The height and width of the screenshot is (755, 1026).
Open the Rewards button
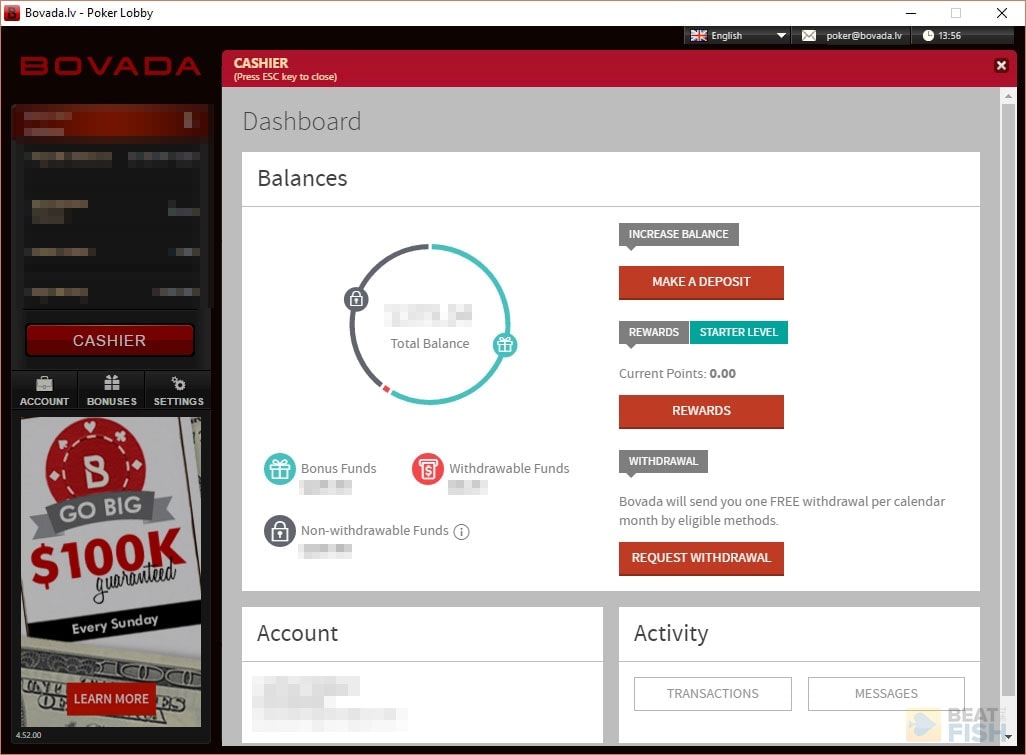701,411
